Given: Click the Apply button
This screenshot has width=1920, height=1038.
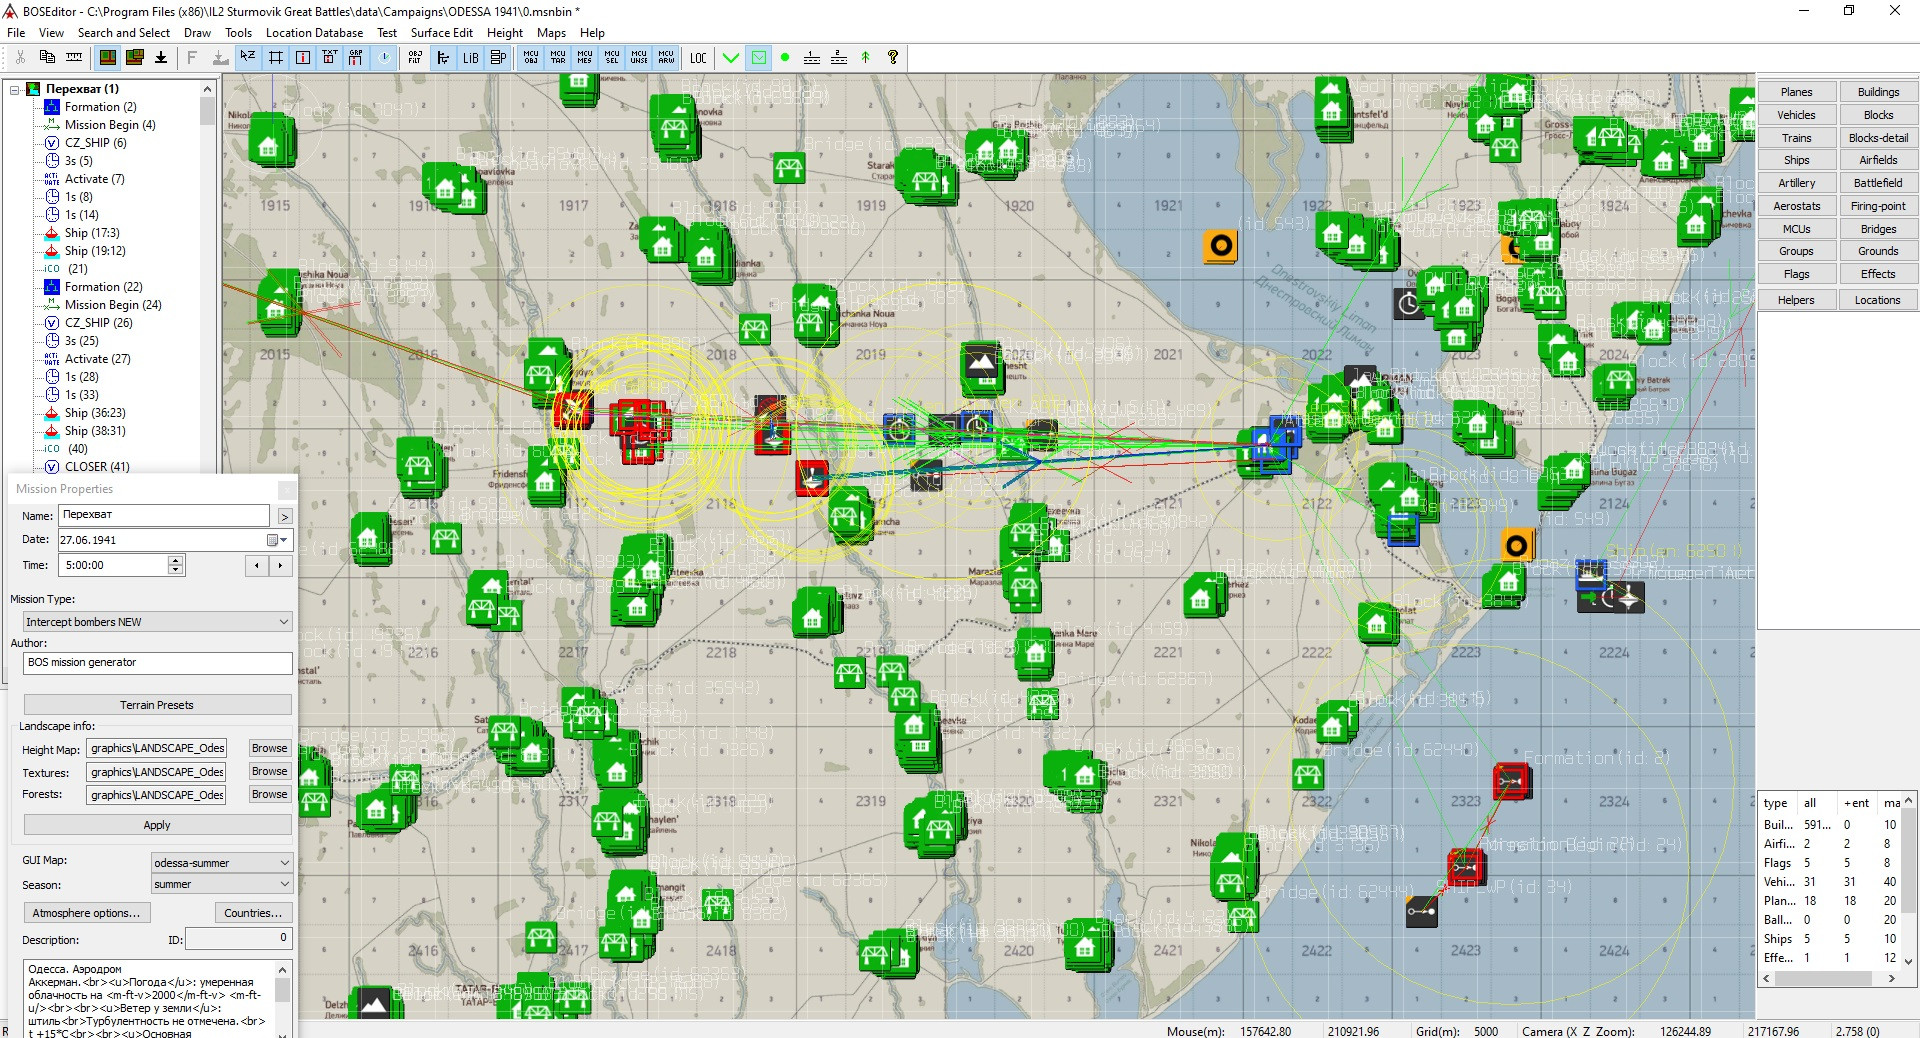Looking at the screenshot, I should [157, 825].
